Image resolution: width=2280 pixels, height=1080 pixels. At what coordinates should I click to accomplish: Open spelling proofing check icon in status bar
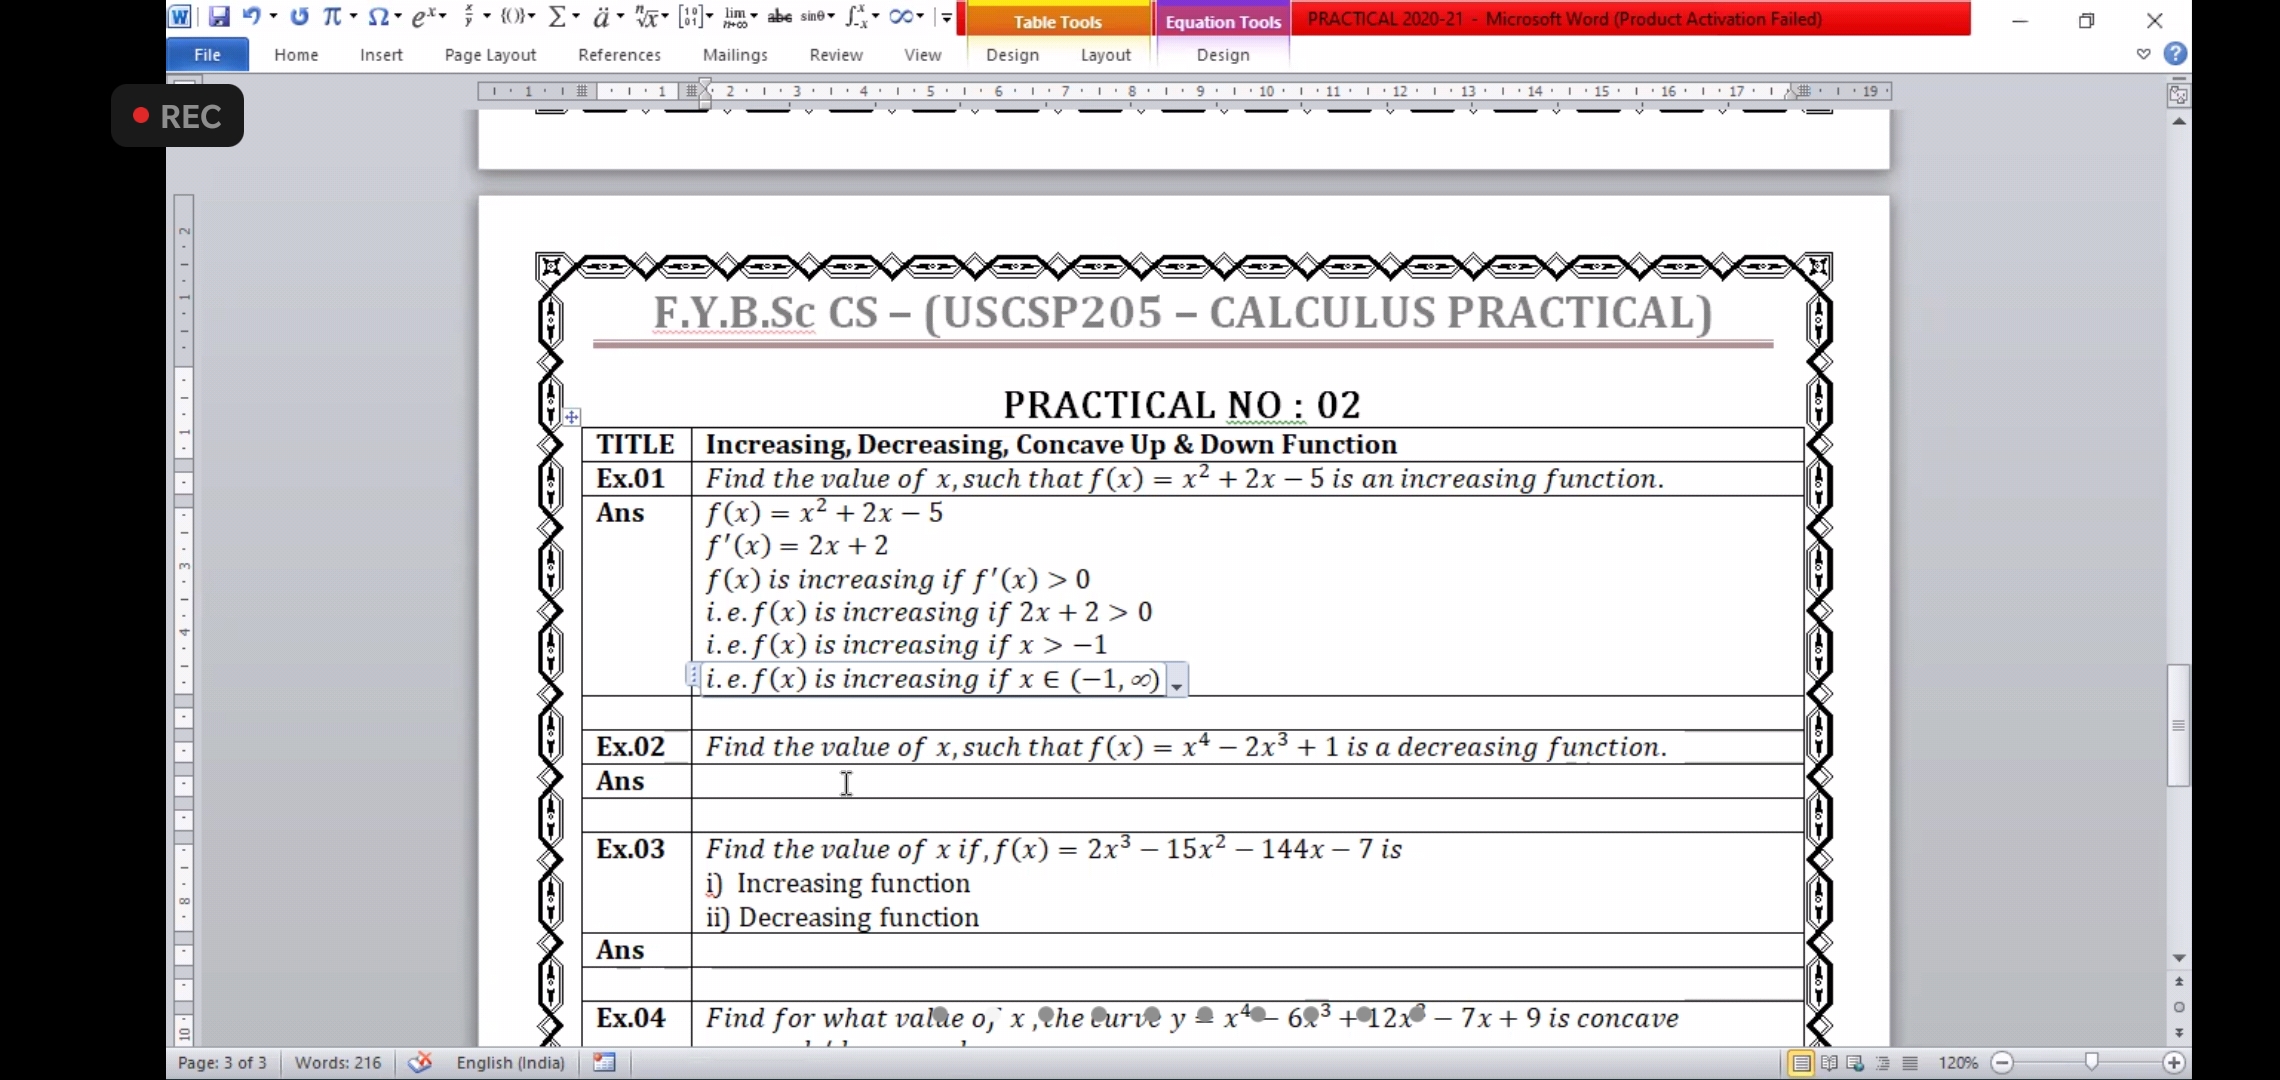tap(420, 1062)
